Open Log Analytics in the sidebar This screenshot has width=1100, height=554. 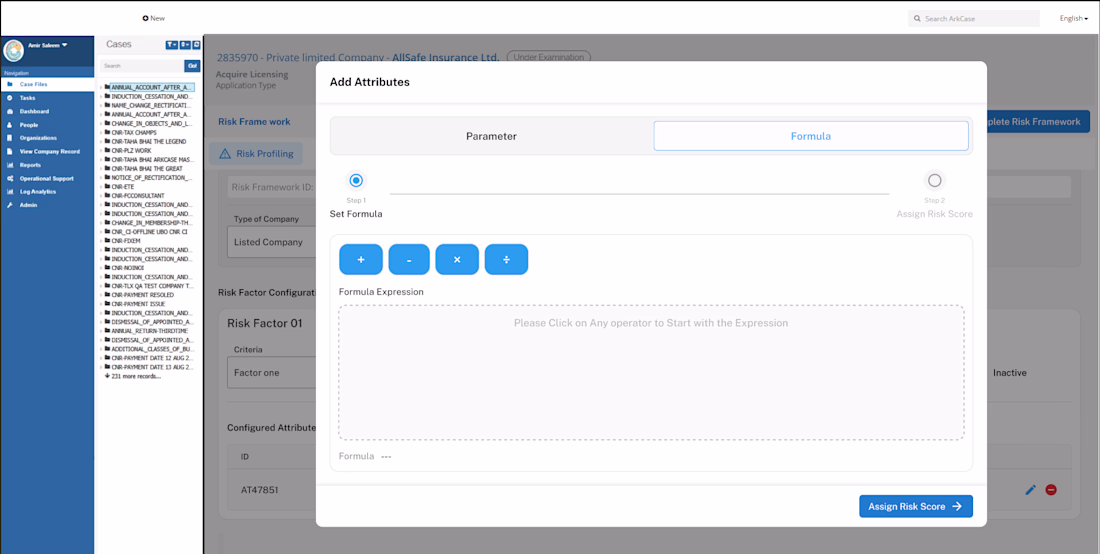pyautogui.click(x=47, y=191)
